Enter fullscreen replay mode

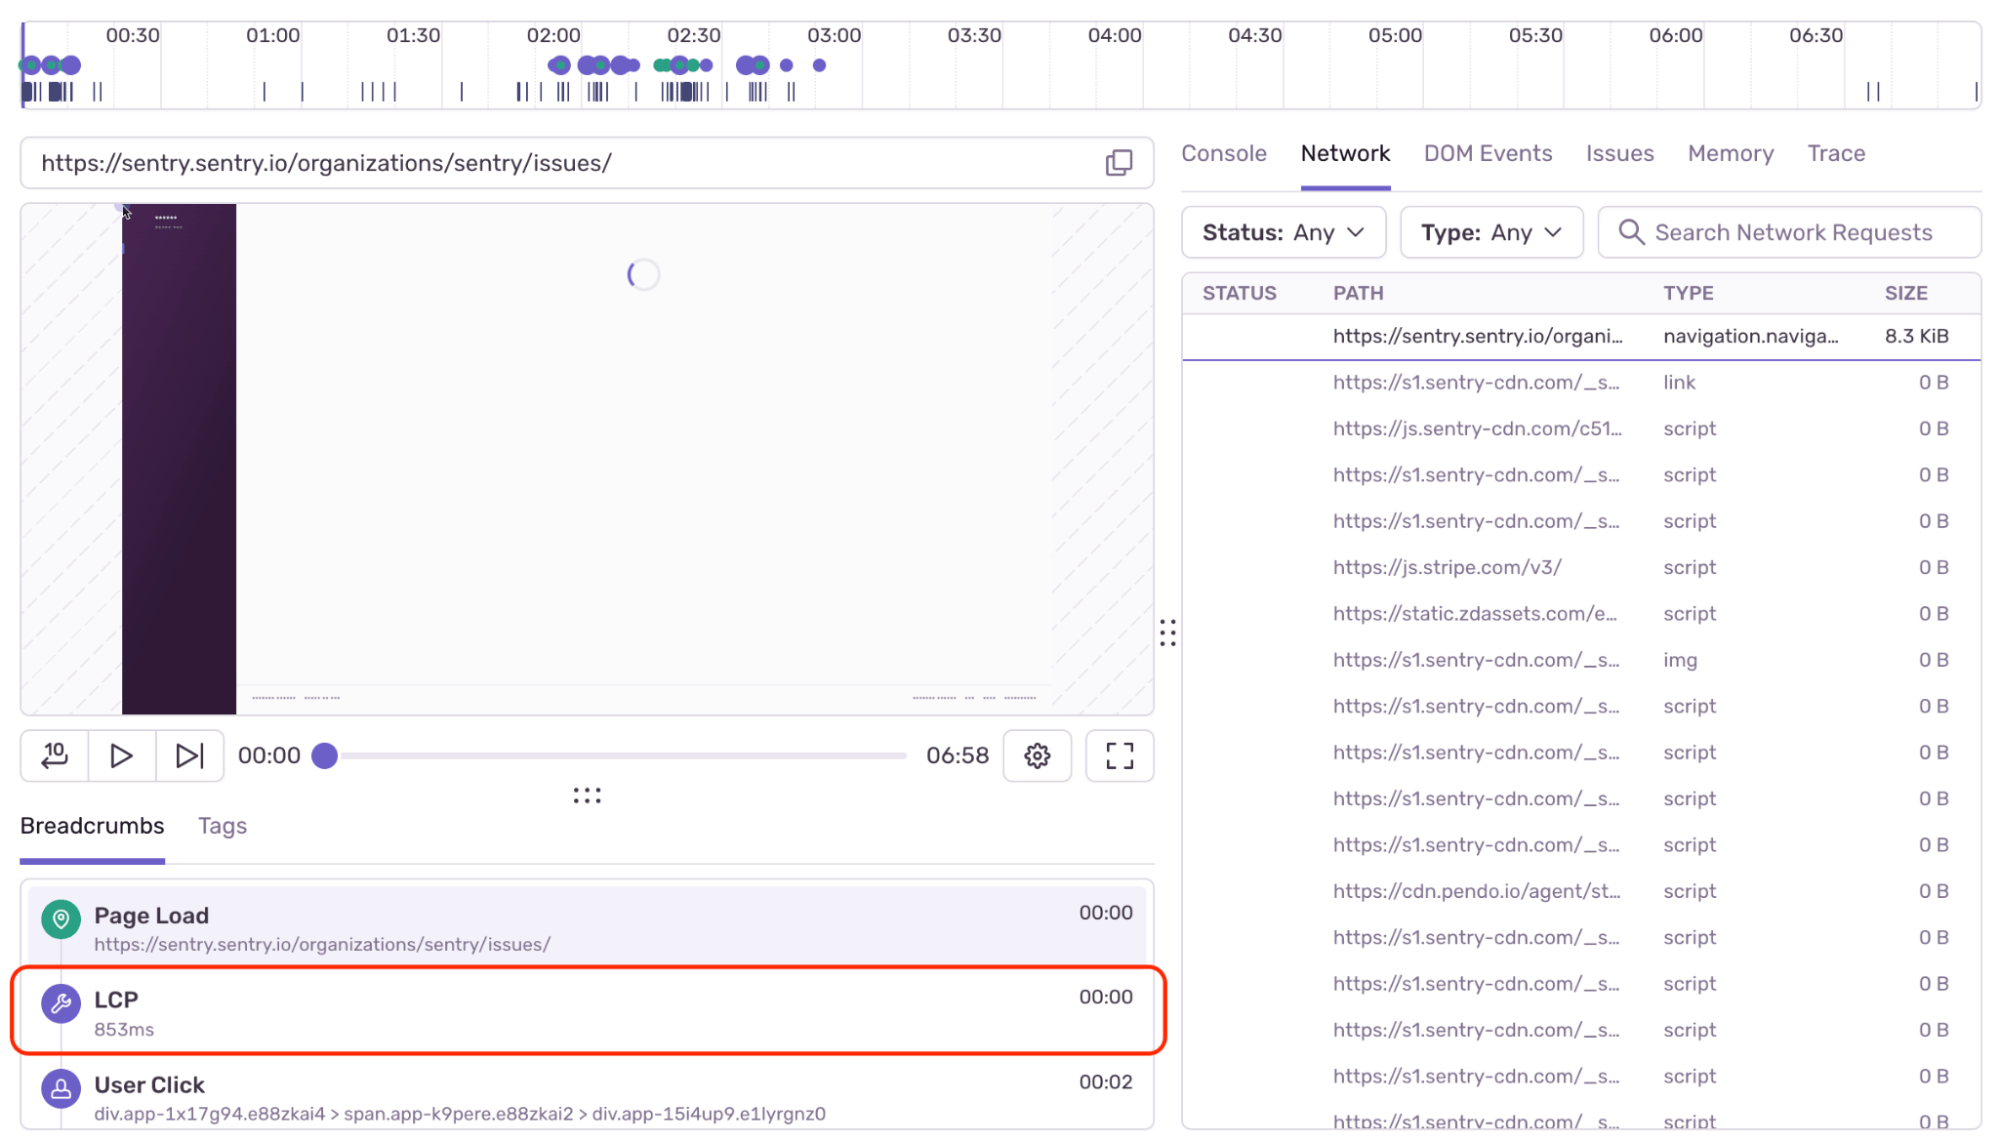[1119, 756]
